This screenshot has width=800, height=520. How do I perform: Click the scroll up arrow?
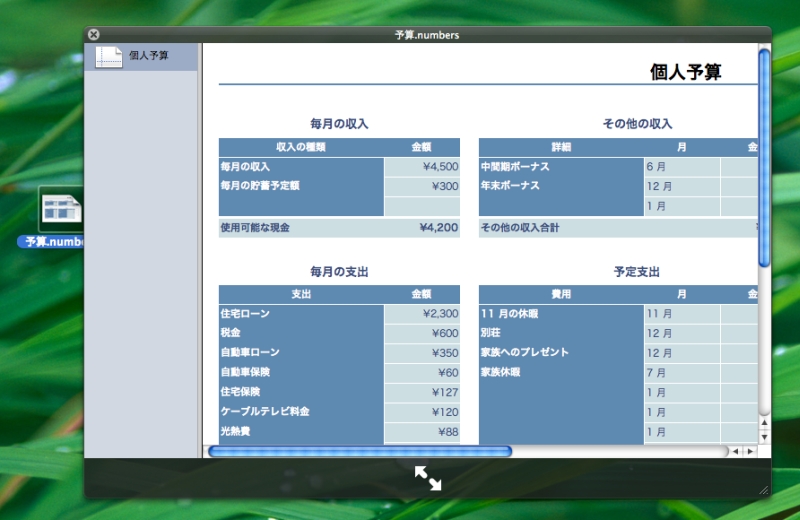point(765,423)
